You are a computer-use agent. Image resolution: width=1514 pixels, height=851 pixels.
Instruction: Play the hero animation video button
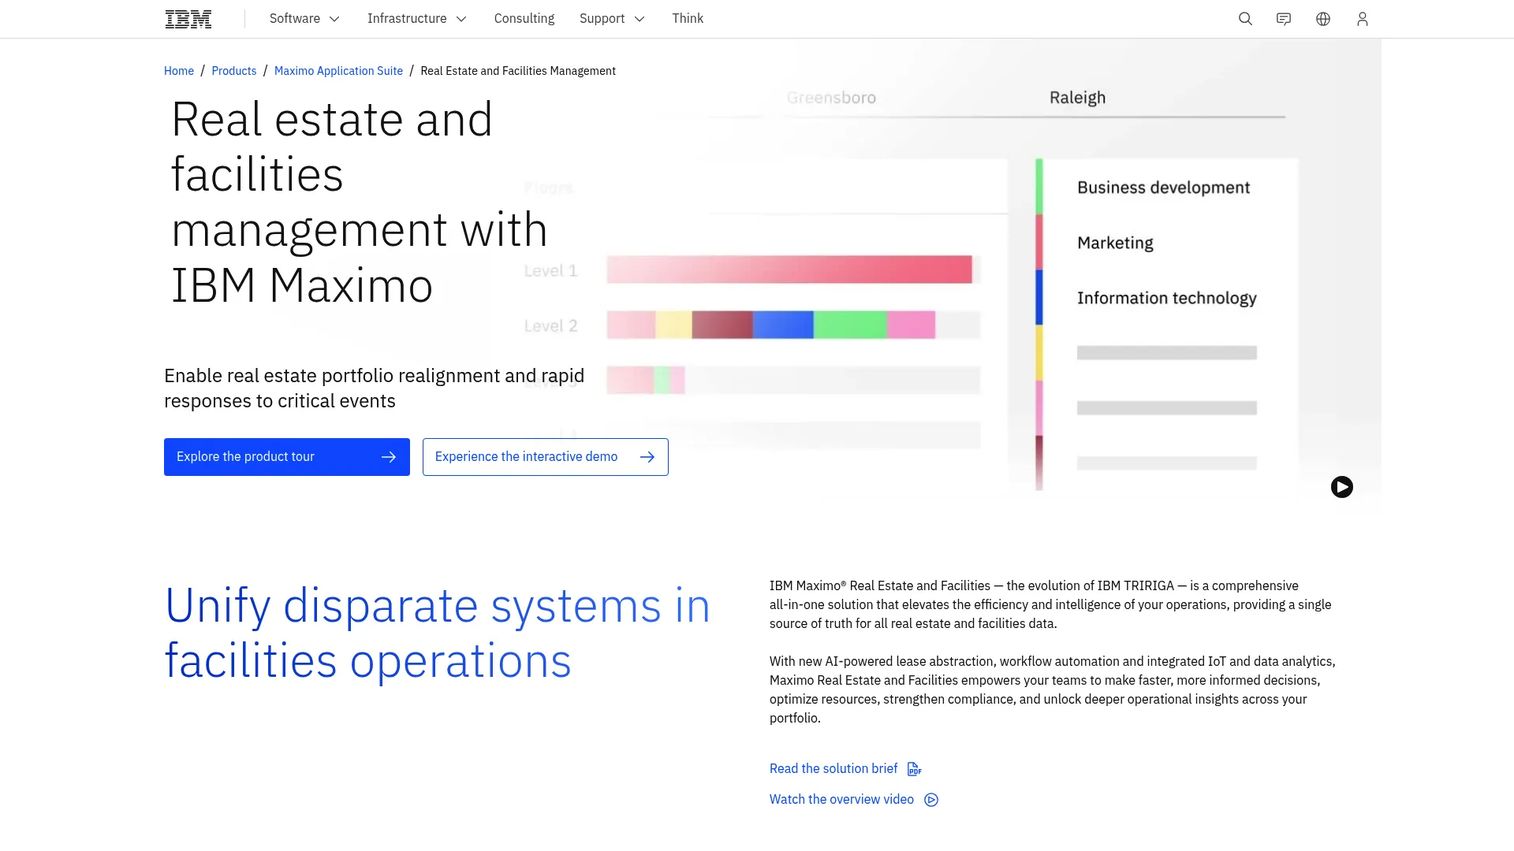tap(1342, 487)
